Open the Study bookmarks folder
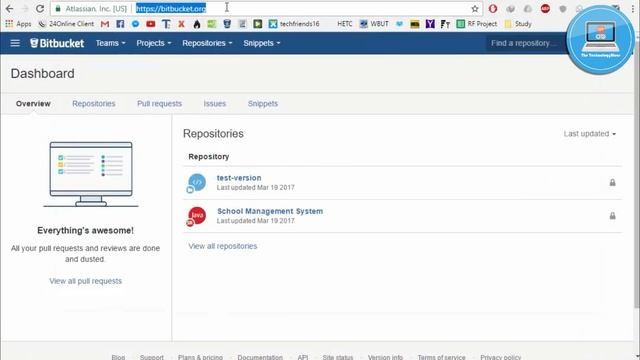Screen dimensions: 640x360 (x=518, y=24)
